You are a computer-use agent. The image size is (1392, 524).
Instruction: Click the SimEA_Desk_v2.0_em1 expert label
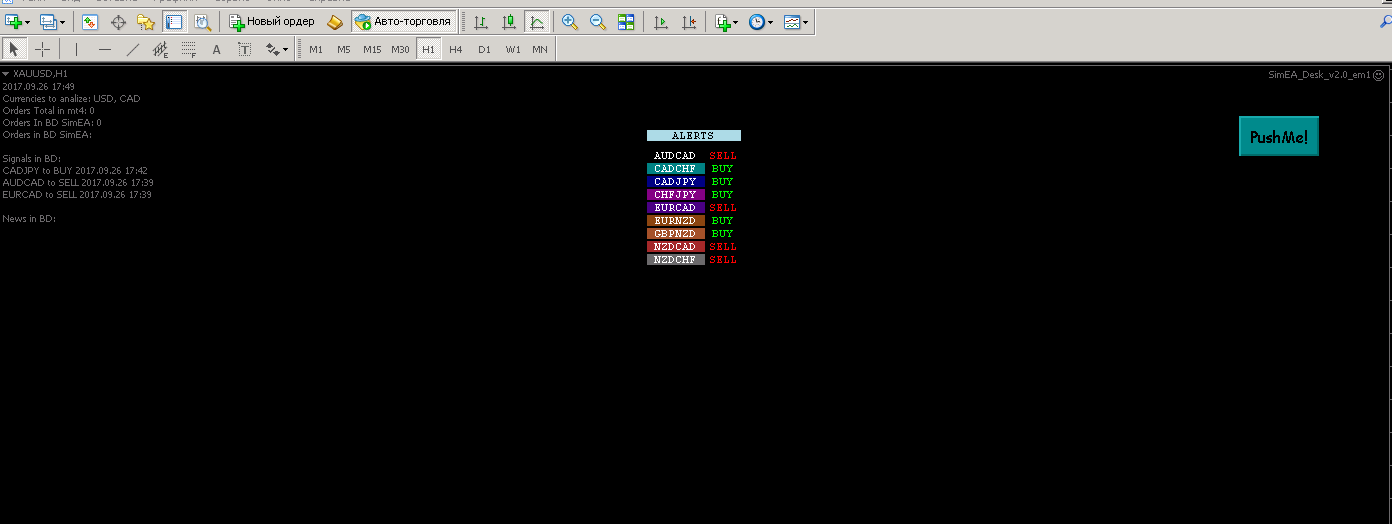[x=1320, y=75]
